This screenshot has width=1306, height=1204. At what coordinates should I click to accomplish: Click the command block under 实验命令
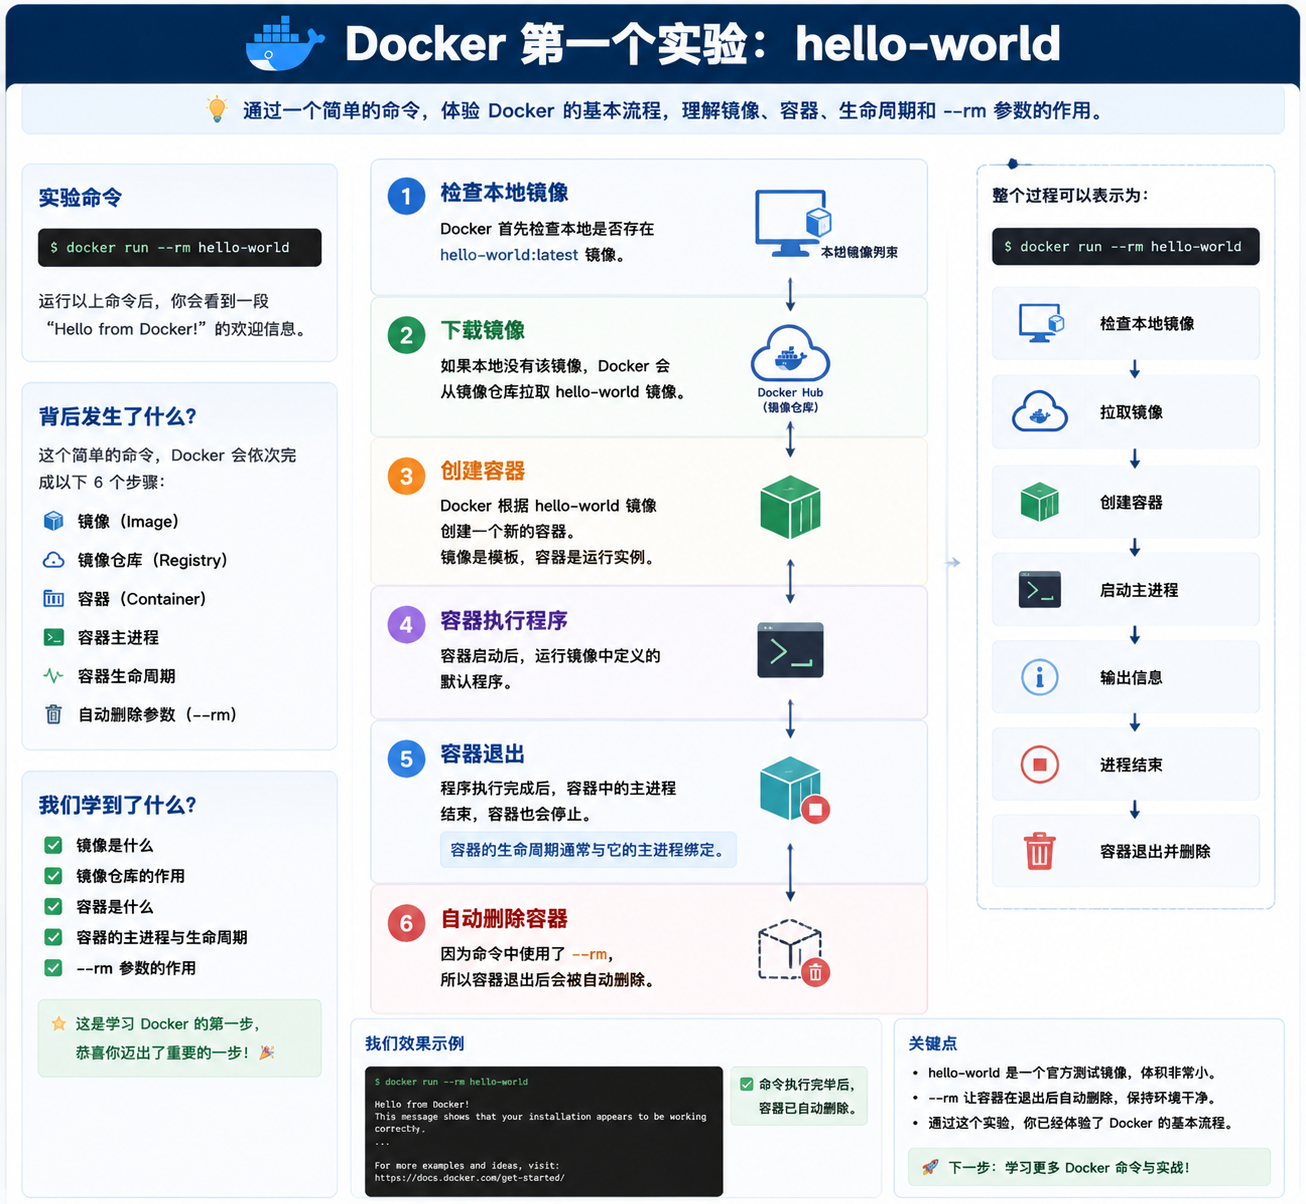(180, 248)
